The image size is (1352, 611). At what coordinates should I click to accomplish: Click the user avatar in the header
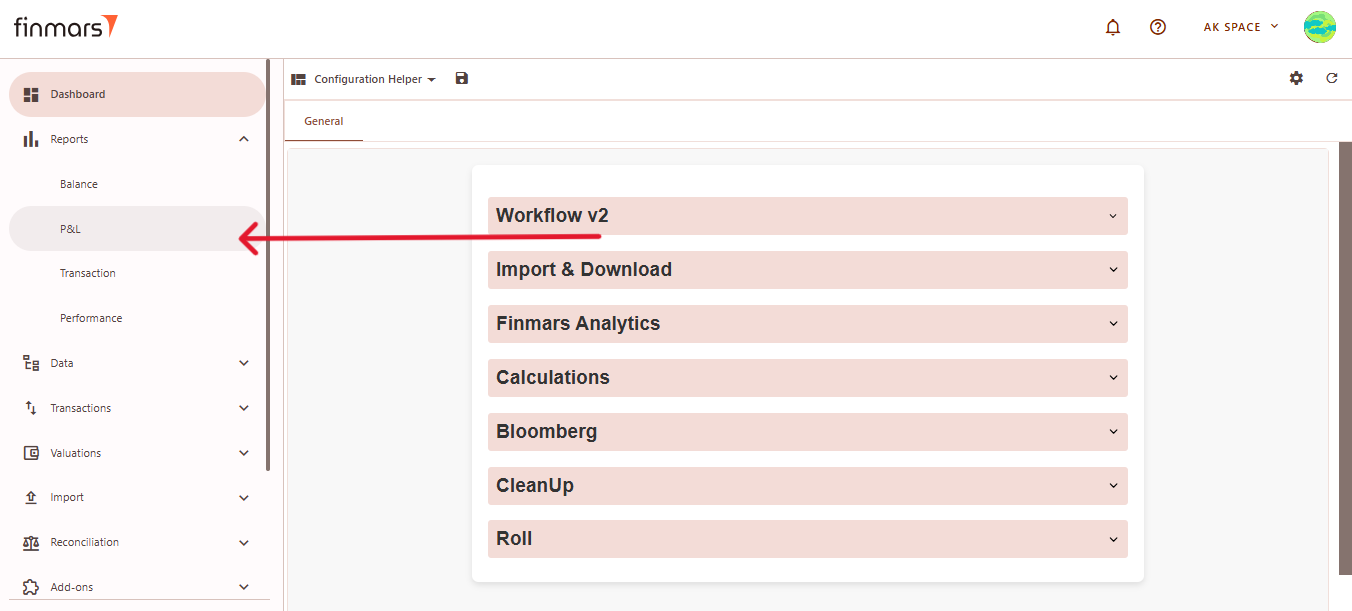[1319, 27]
